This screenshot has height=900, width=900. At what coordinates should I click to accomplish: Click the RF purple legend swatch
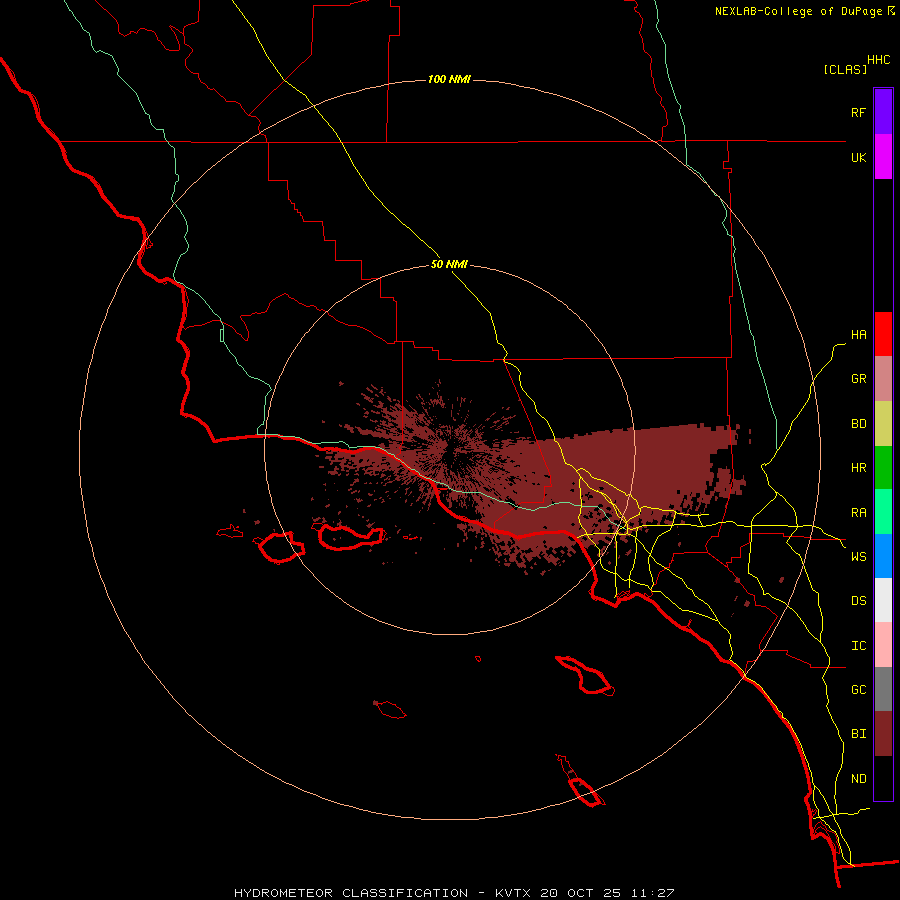point(883,112)
